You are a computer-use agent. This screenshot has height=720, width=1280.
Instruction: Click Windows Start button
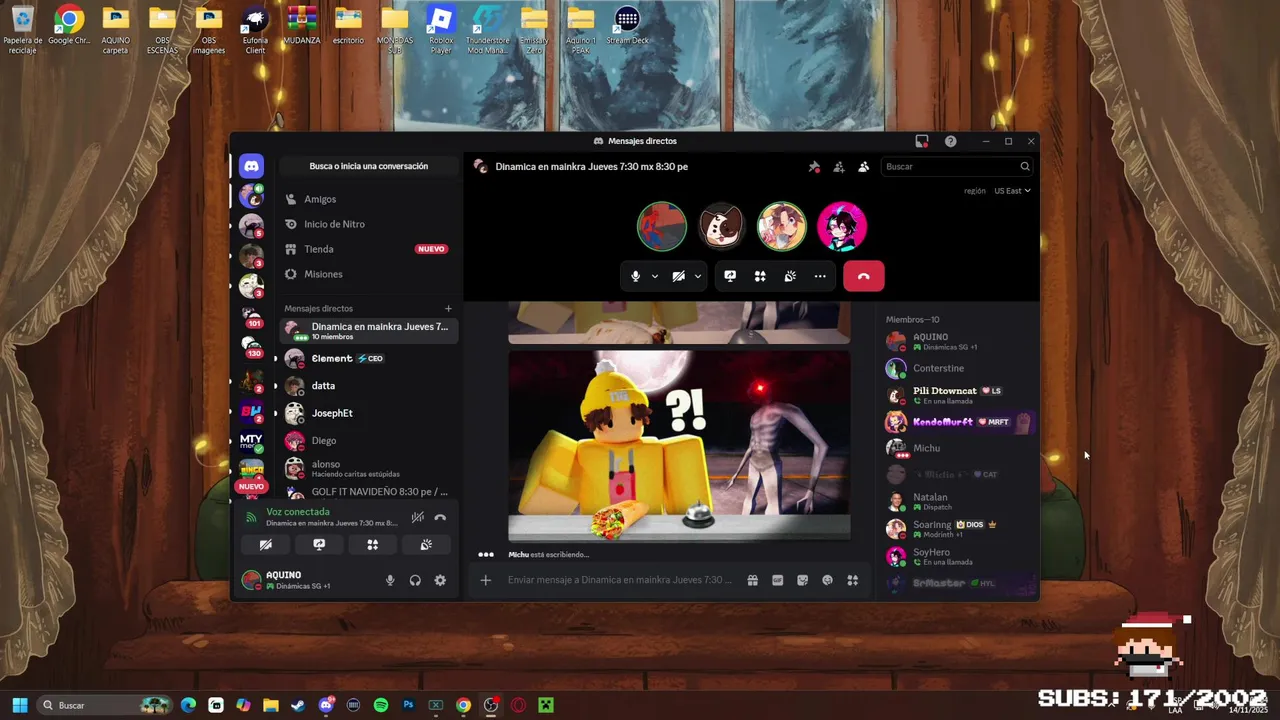20,705
